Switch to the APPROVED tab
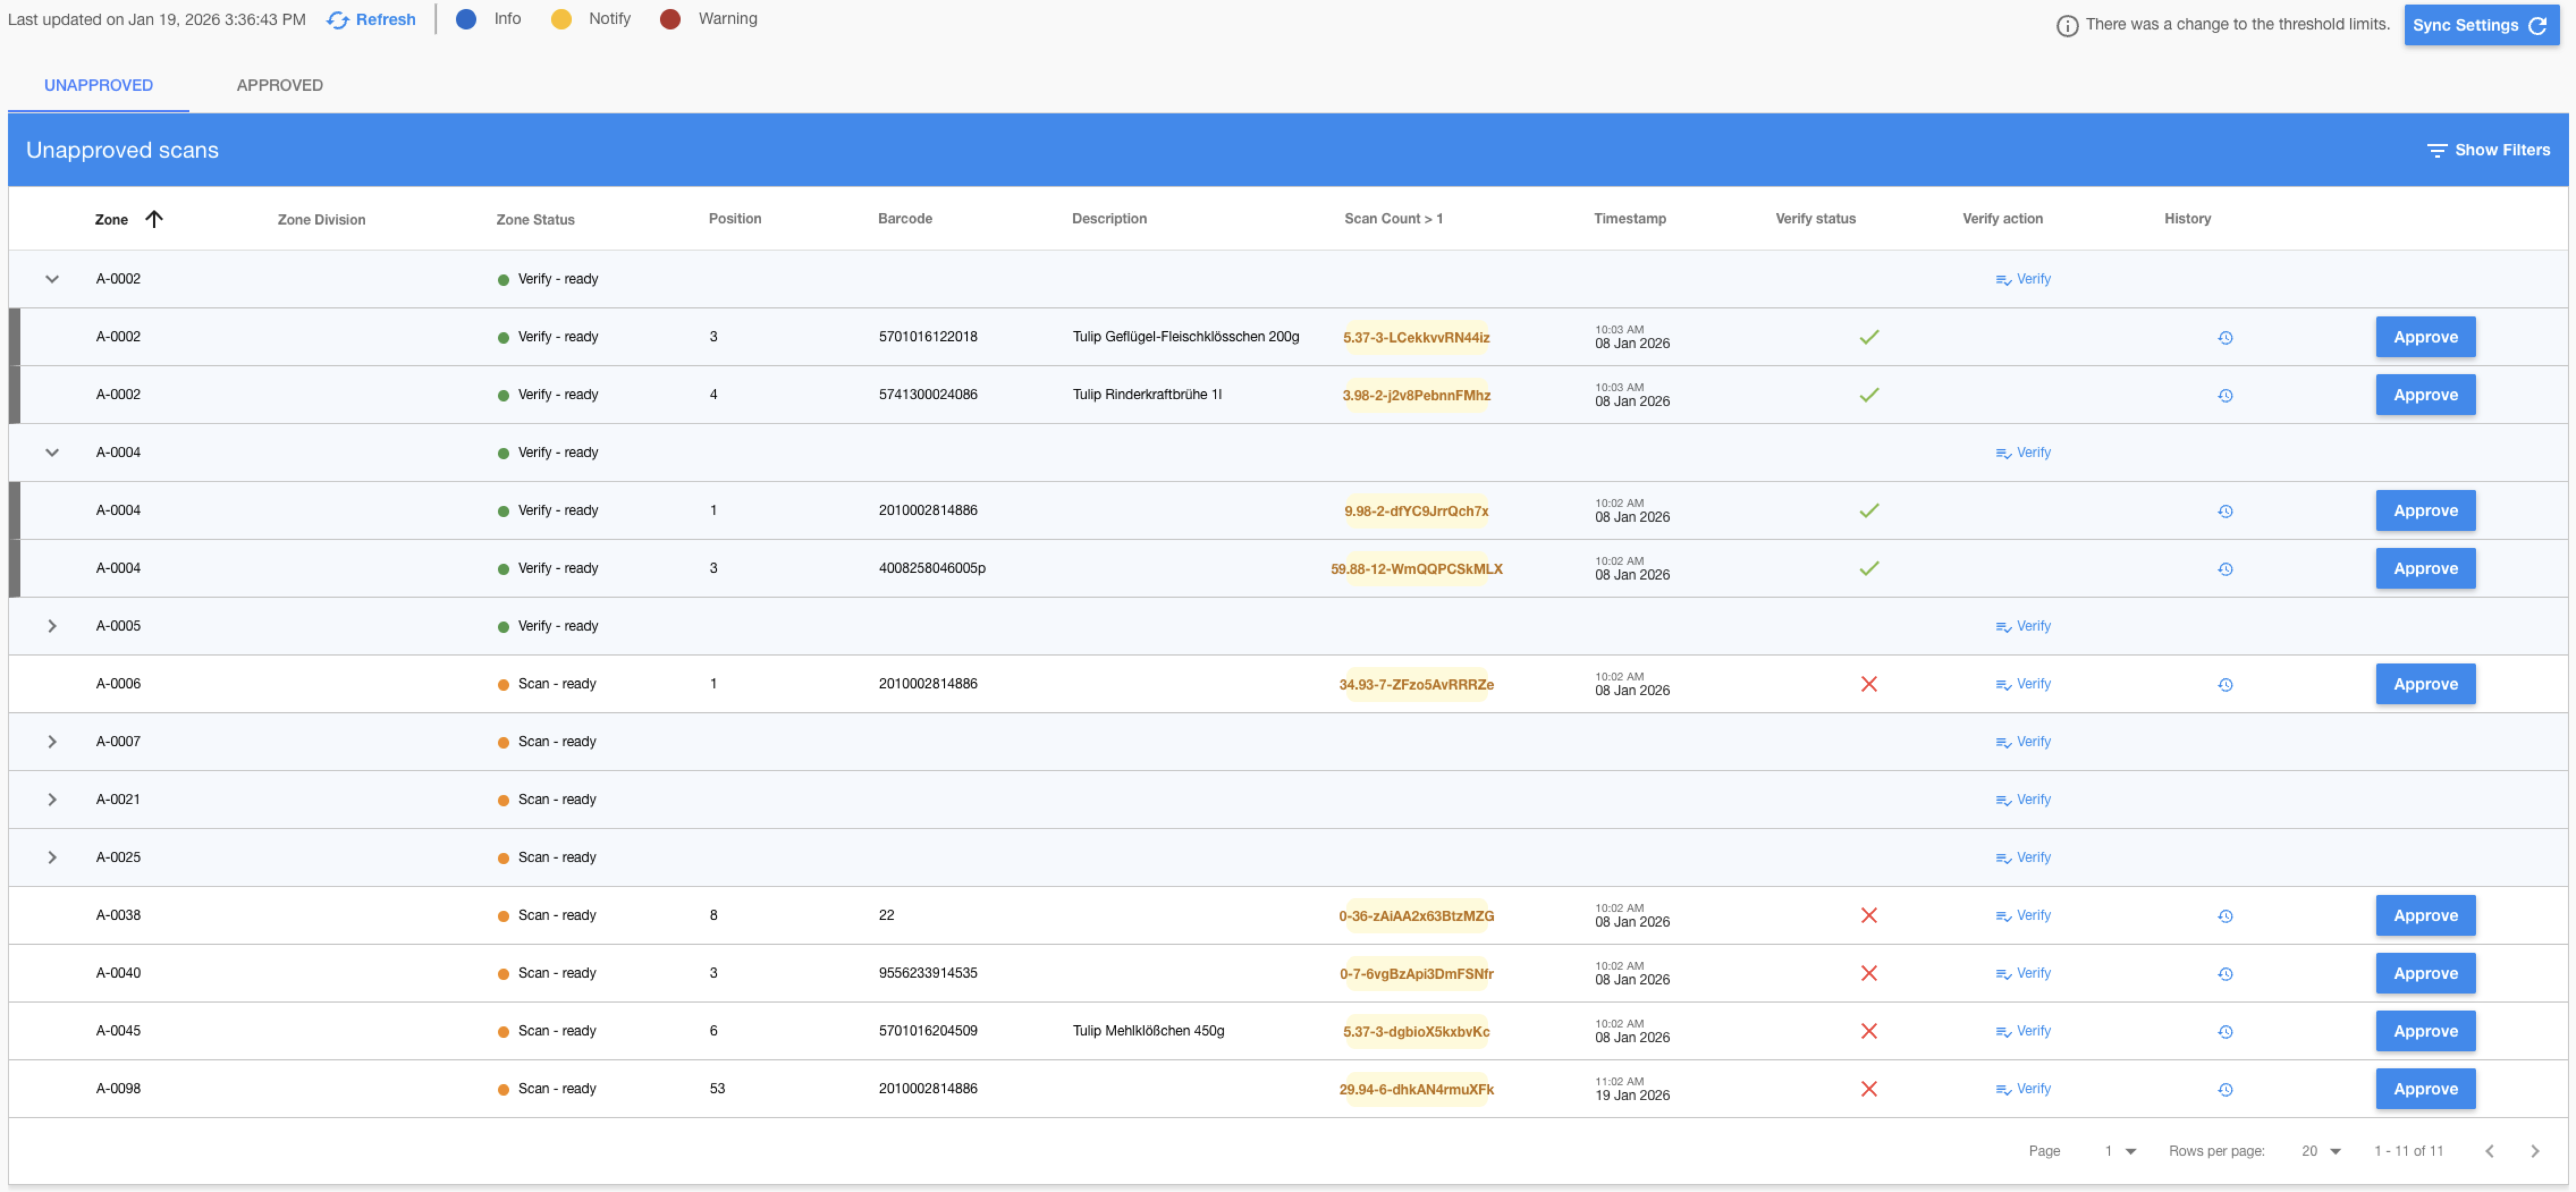 279,85
